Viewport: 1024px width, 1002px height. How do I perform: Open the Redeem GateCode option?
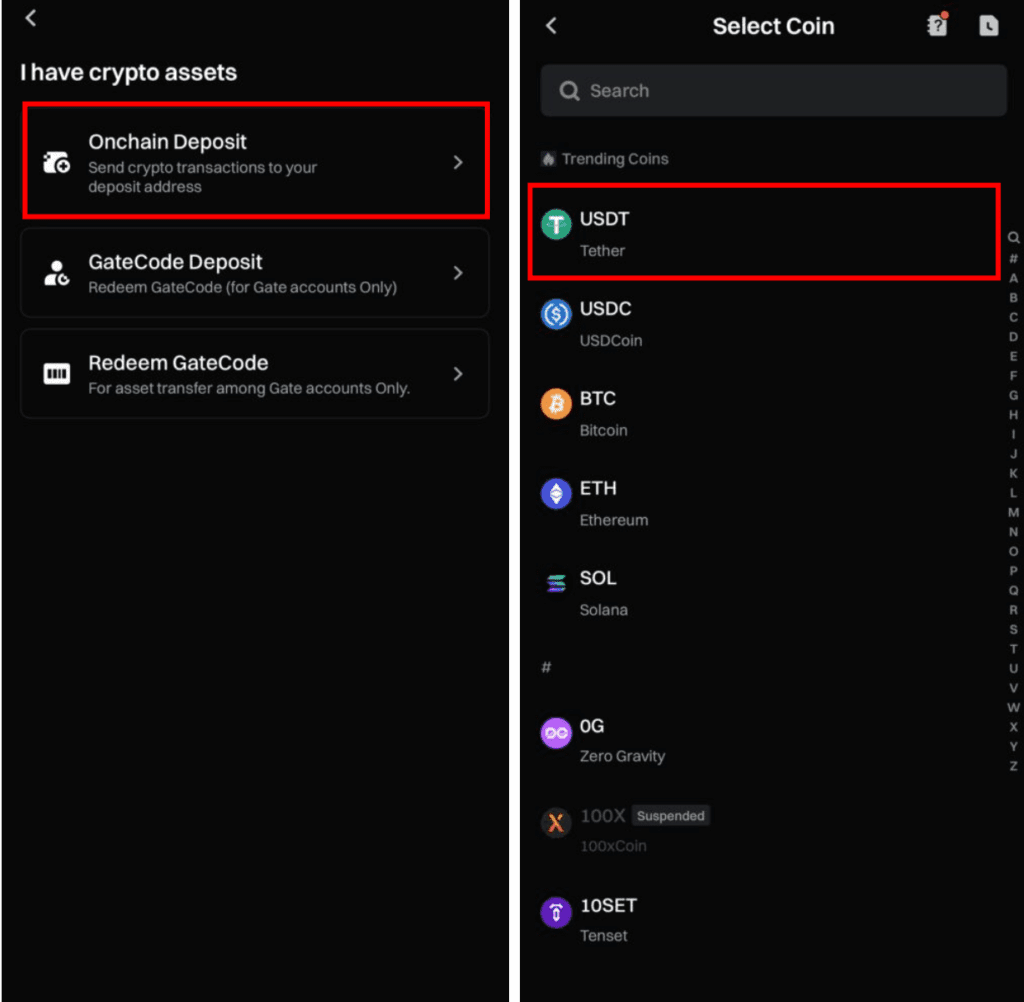tap(255, 374)
